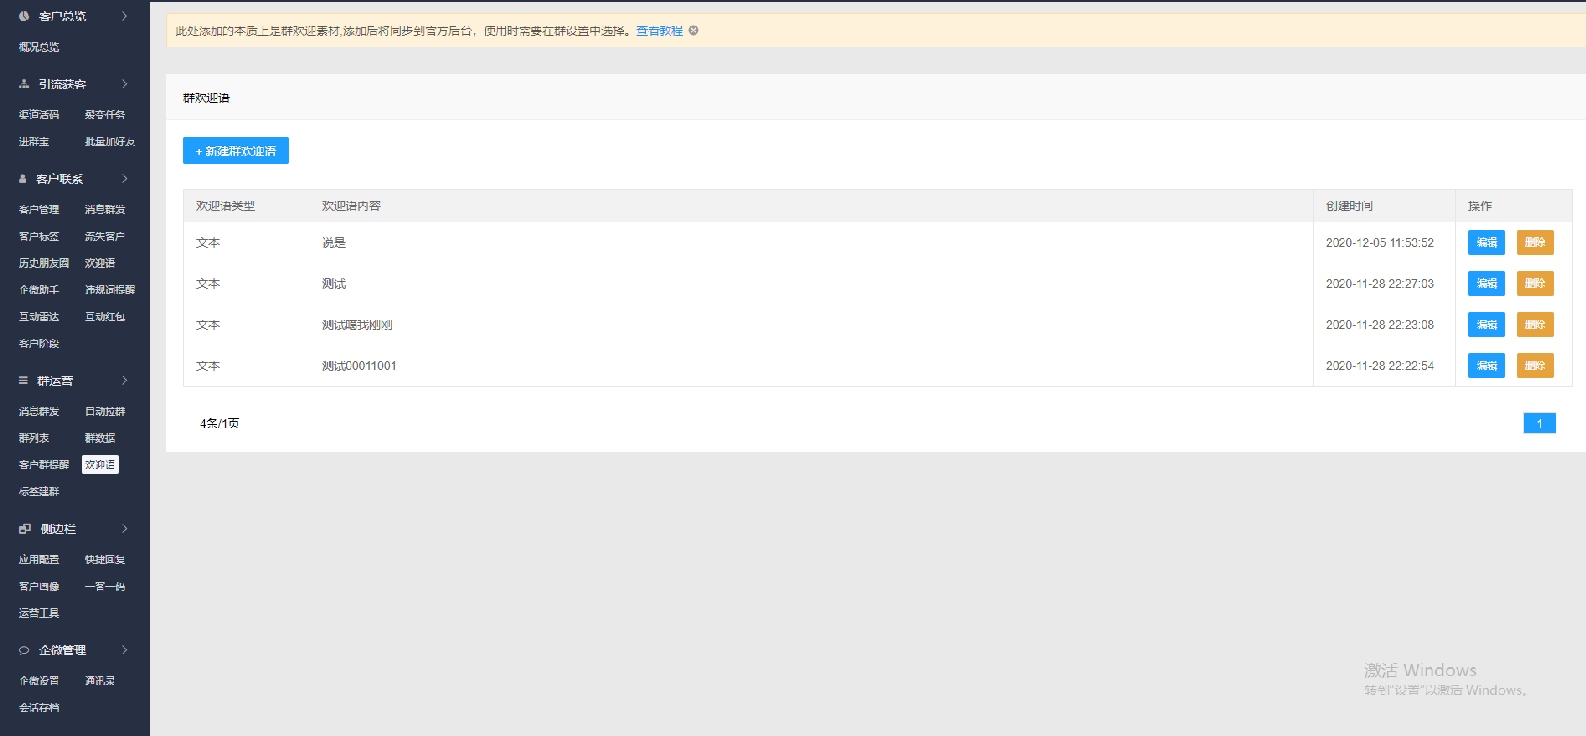Go to the 群列表 page

34,438
